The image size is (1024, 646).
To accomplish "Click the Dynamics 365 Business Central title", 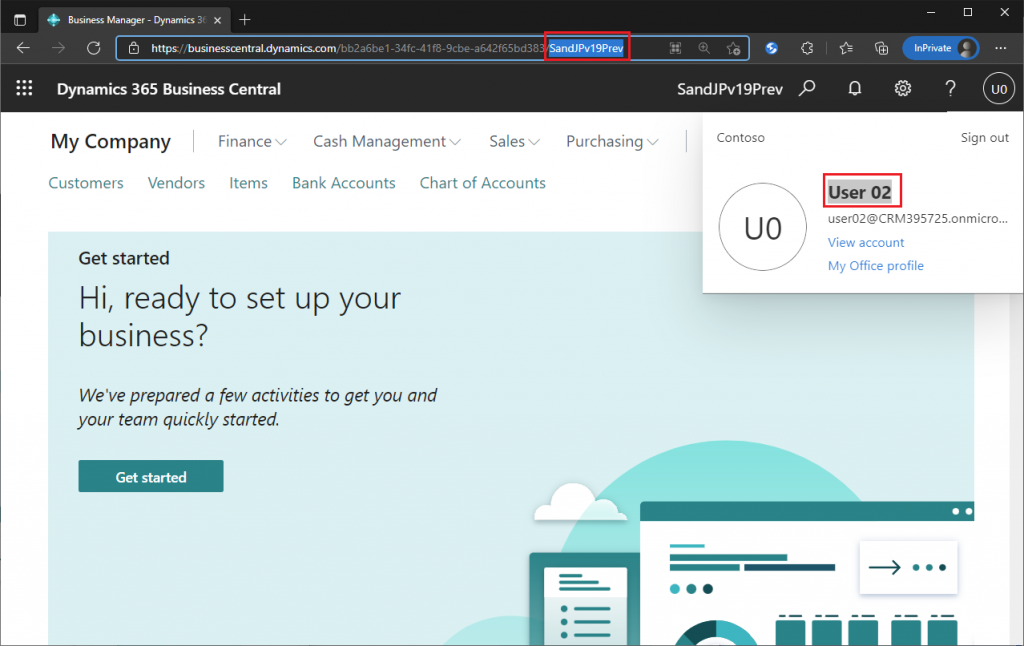I will [x=168, y=89].
